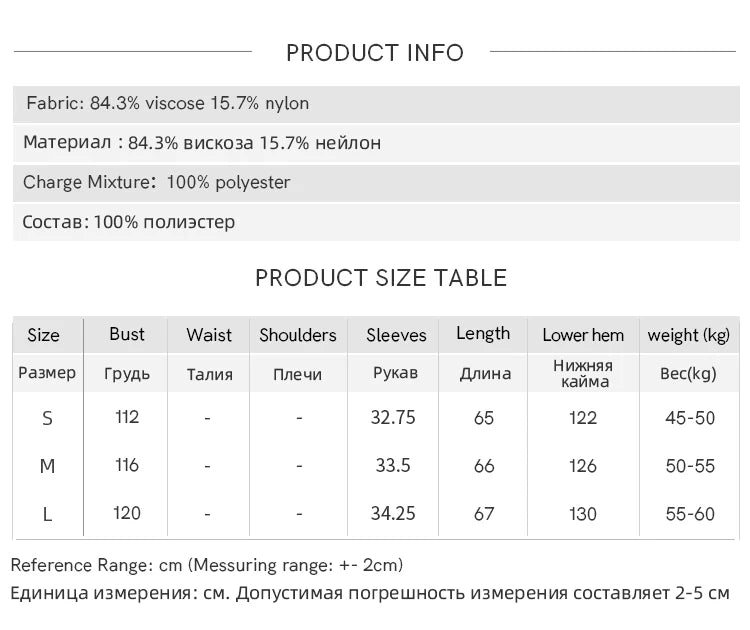Click the Shoulders column header
Viewport: 750px width, 630px height.
click(298, 335)
